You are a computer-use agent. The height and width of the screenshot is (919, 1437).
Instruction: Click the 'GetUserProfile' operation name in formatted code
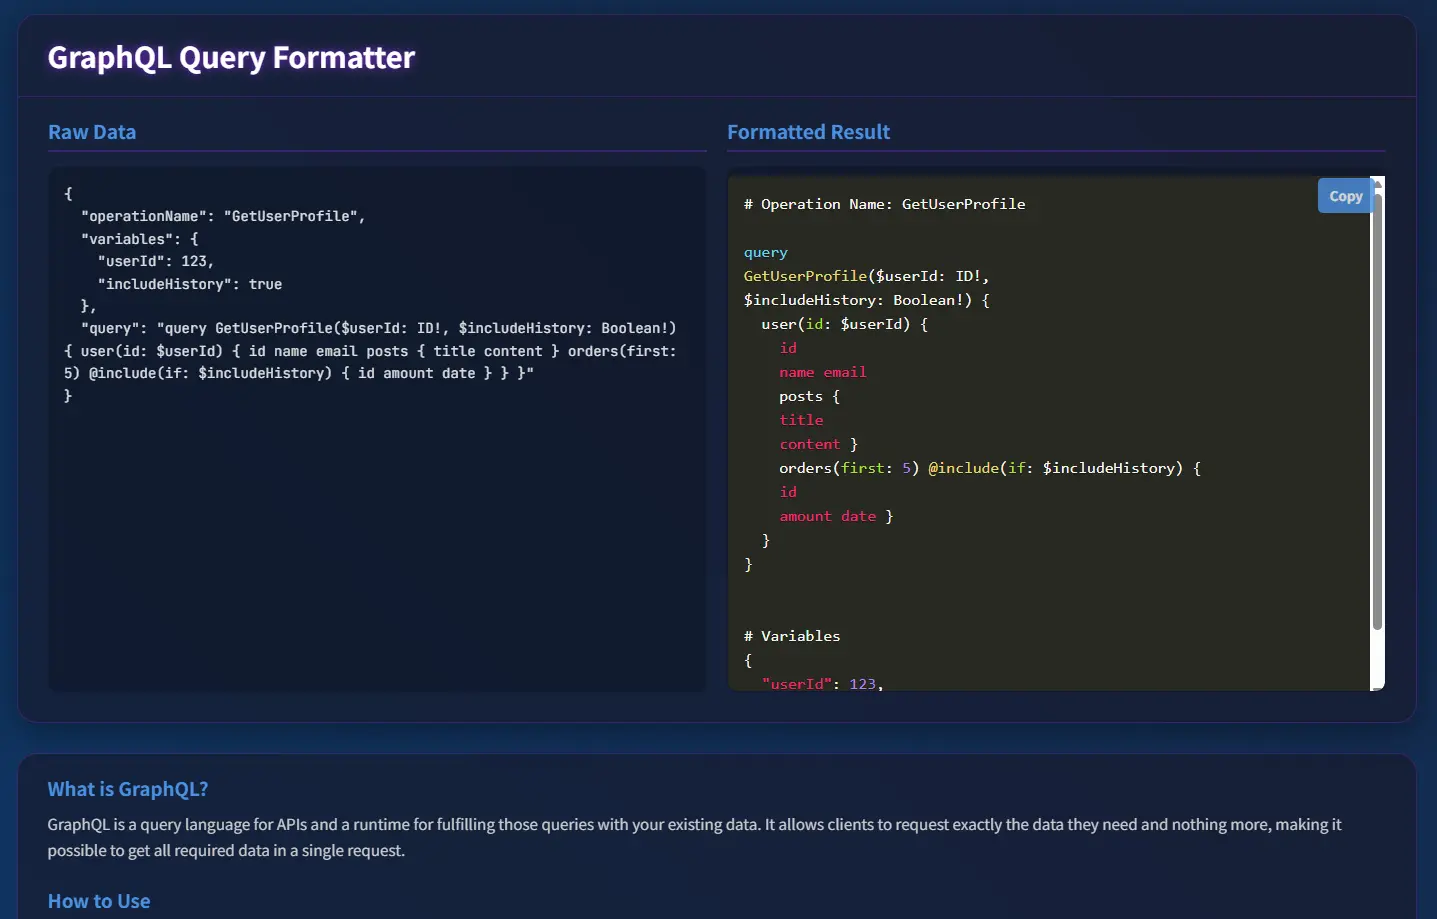[804, 275]
